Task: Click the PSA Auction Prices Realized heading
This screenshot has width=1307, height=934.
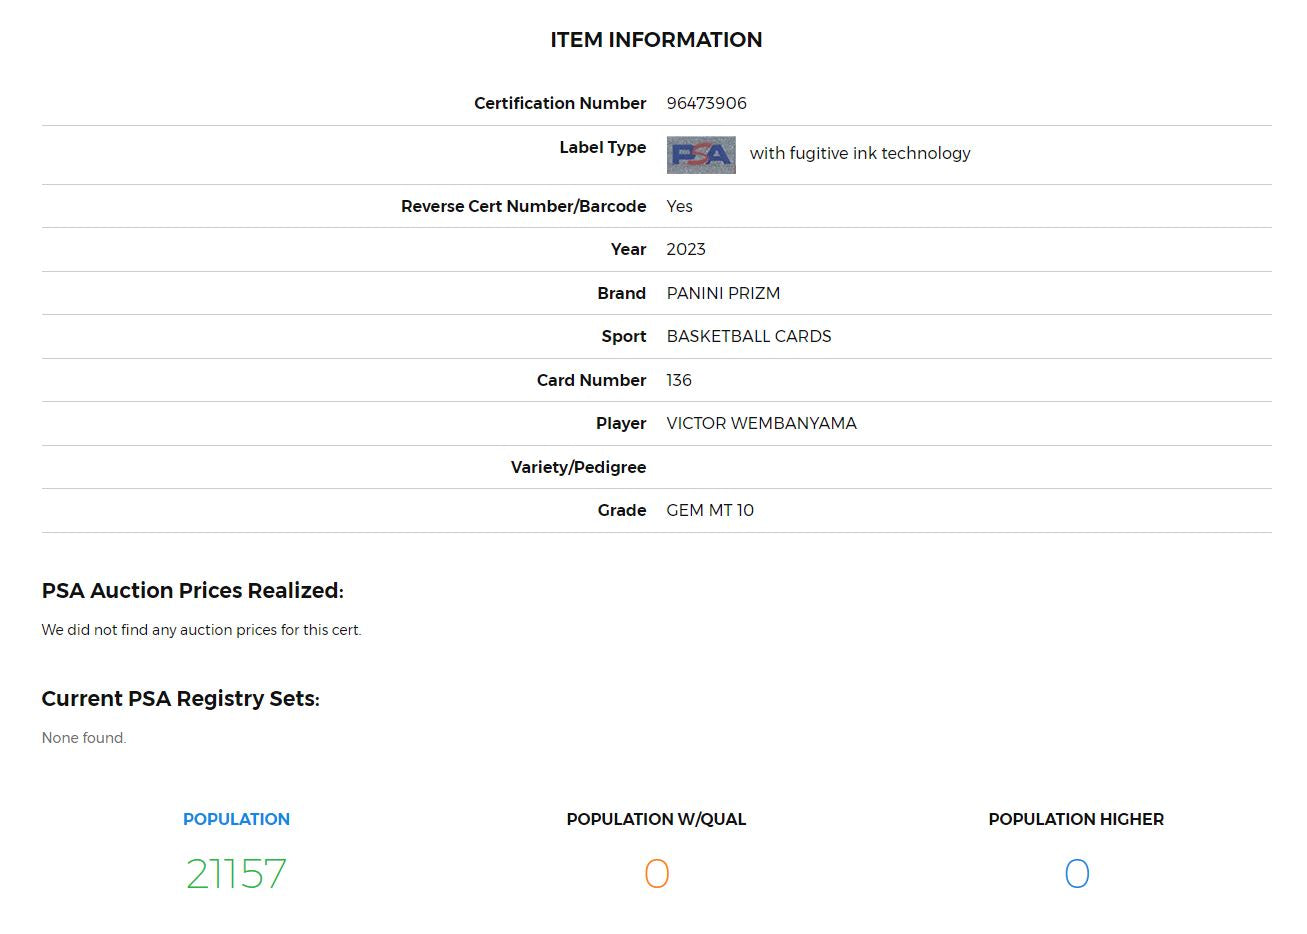Action: [192, 591]
